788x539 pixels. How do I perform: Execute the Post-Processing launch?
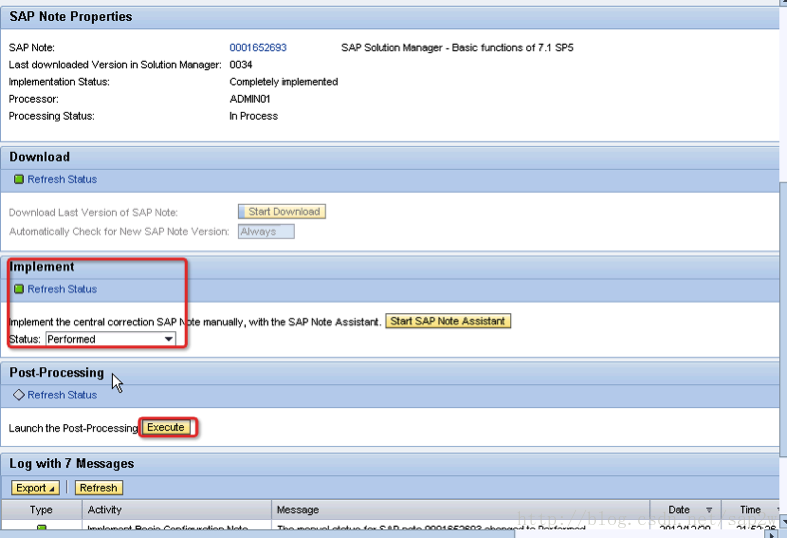(x=166, y=427)
